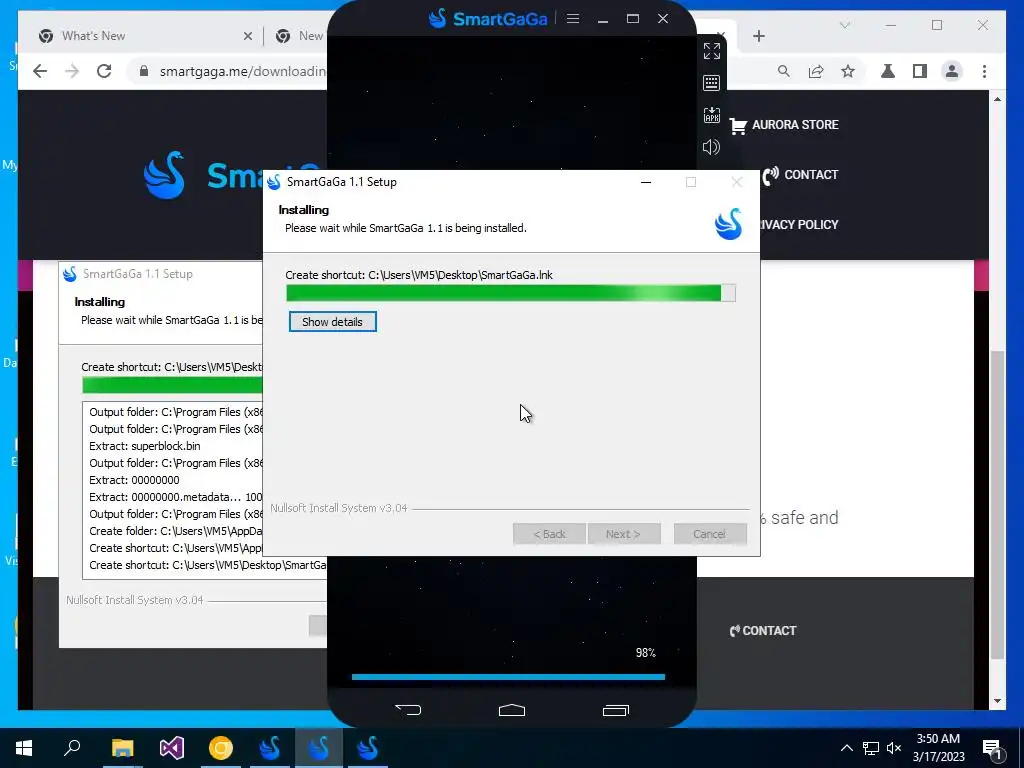This screenshot has width=1024, height=768.
Task: Bookmark this page with the star icon
Action: (848, 71)
